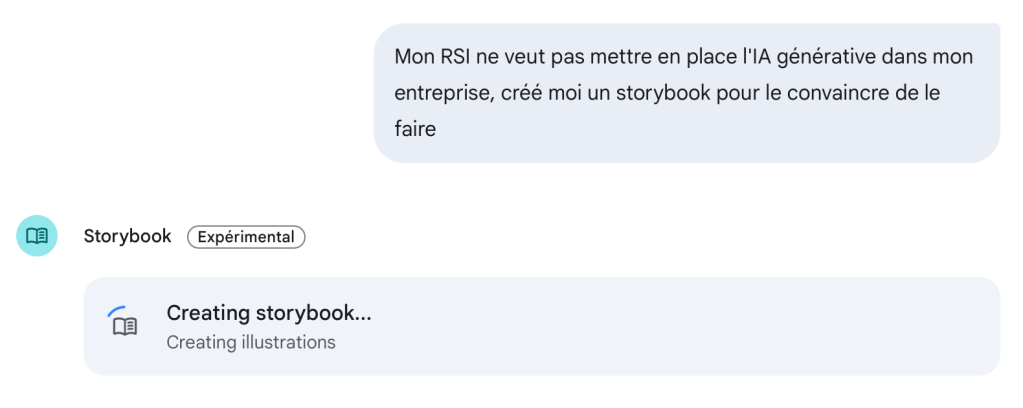The height and width of the screenshot is (408, 1023).
Task: Click the first line starting "Mon RSI"
Action: [683, 56]
